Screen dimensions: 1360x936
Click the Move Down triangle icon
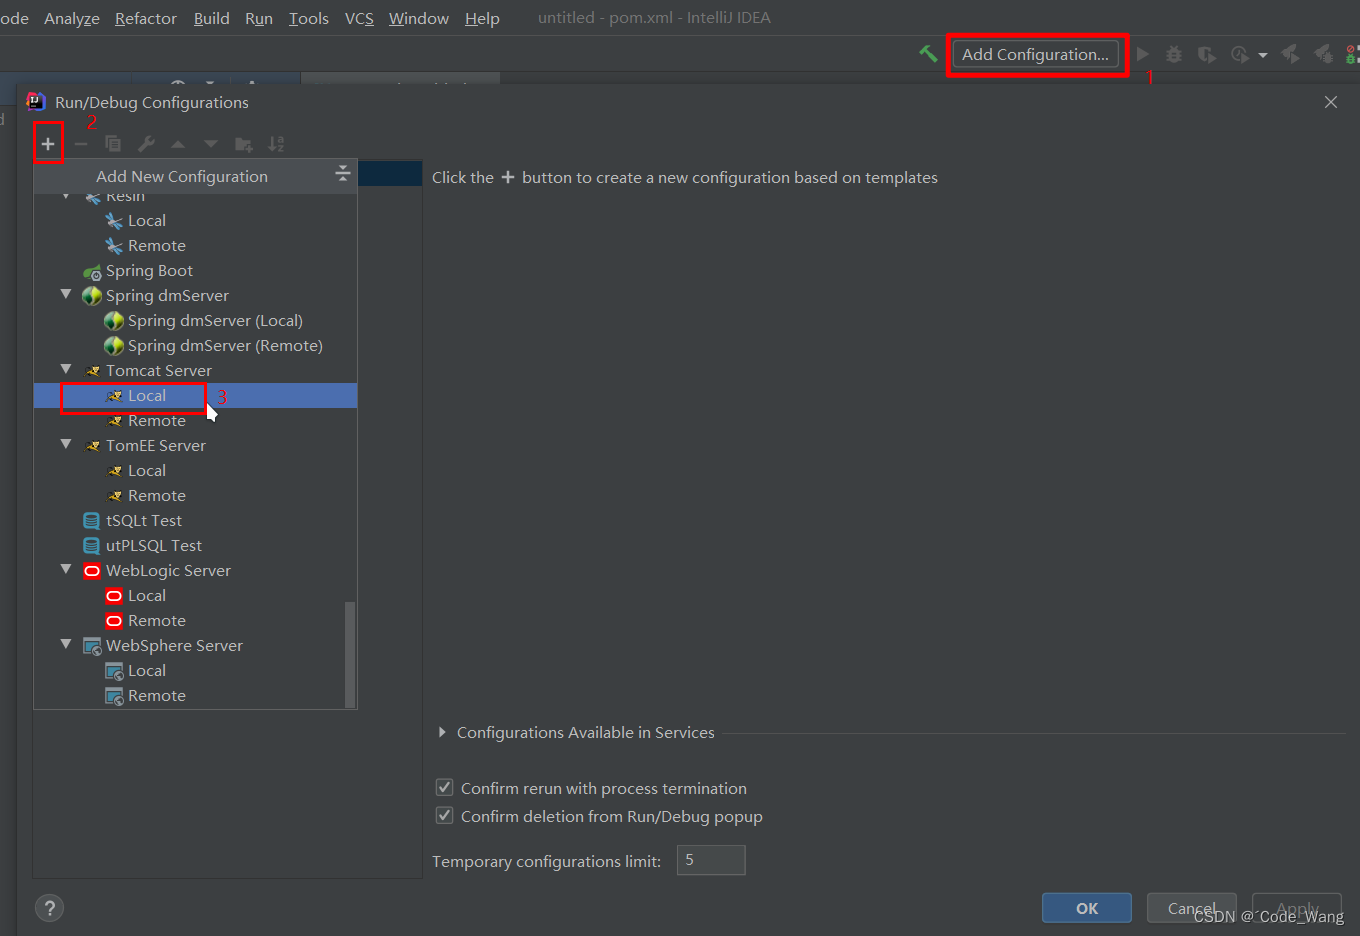pos(210,144)
